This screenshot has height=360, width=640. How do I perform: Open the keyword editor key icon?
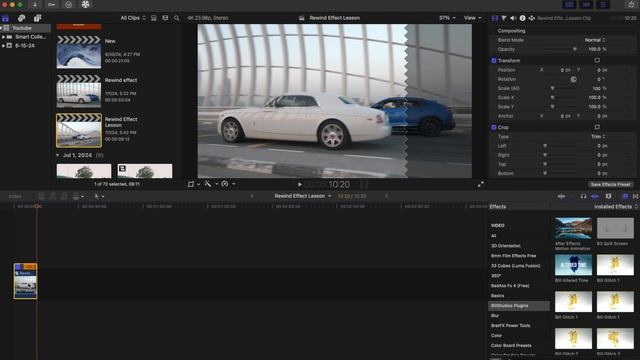pyautogui.click(x=51, y=4)
